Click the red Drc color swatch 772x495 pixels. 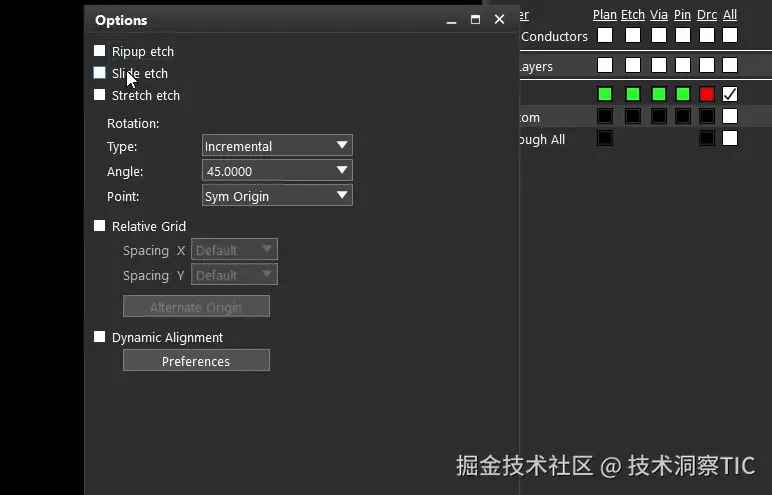(x=707, y=94)
